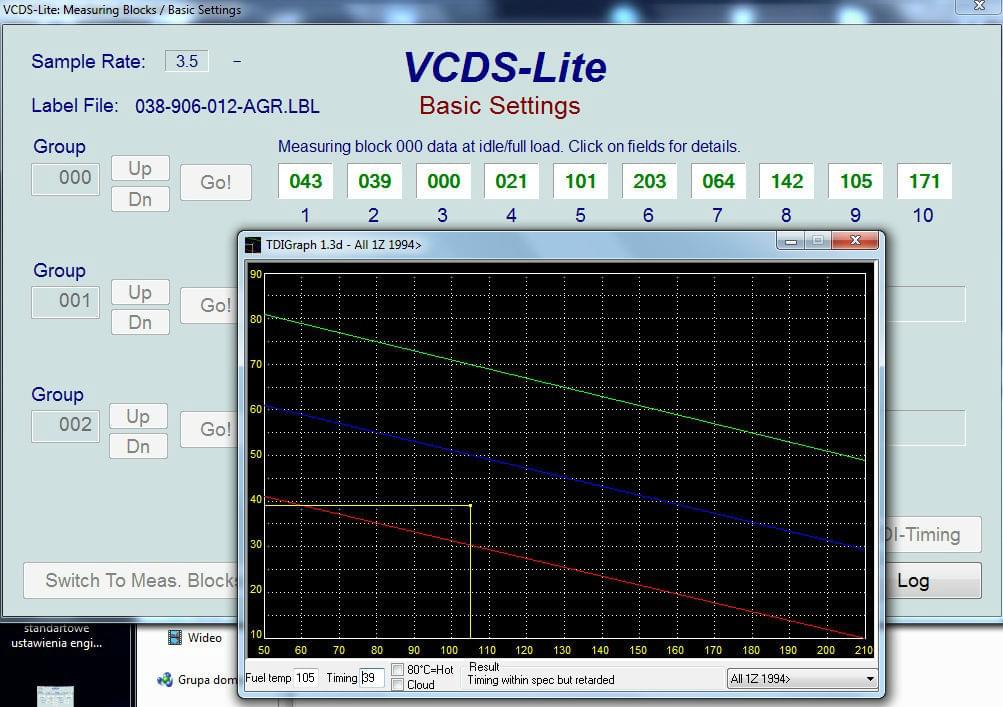Enable the 80°C=Hot checkbox
Image resolution: width=1003 pixels, height=707 pixels.
point(397,669)
